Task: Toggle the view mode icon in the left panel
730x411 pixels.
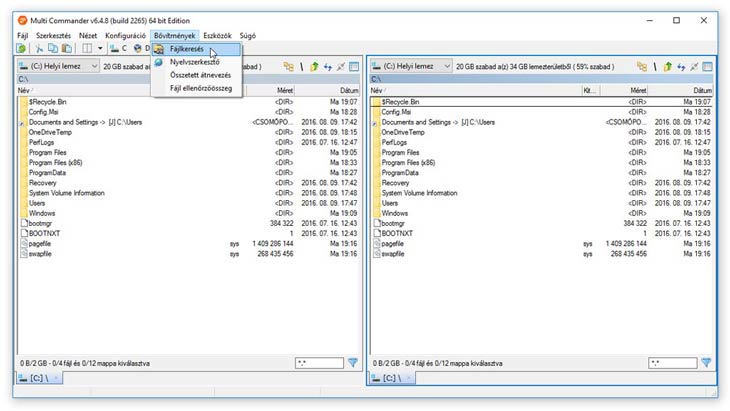Action: [354, 67]
